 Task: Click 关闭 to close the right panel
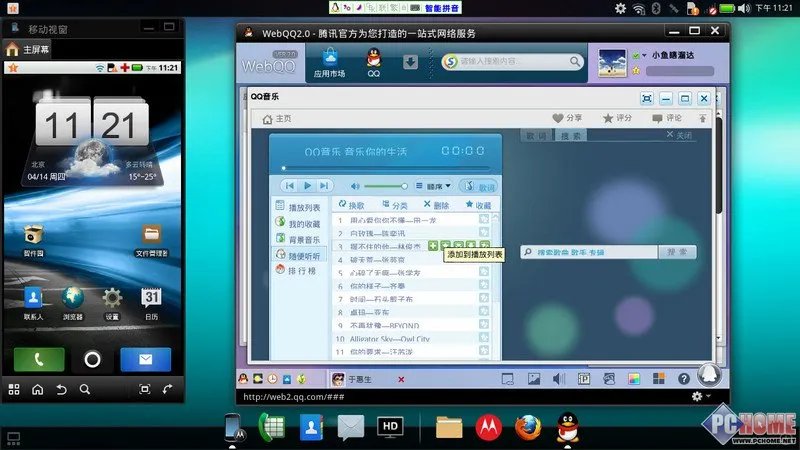[679, 135]
